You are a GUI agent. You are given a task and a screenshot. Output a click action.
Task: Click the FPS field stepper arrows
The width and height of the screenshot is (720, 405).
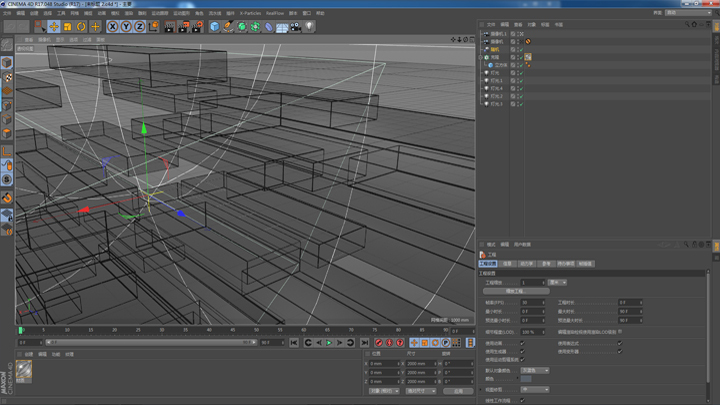click(x=543, y=303)
